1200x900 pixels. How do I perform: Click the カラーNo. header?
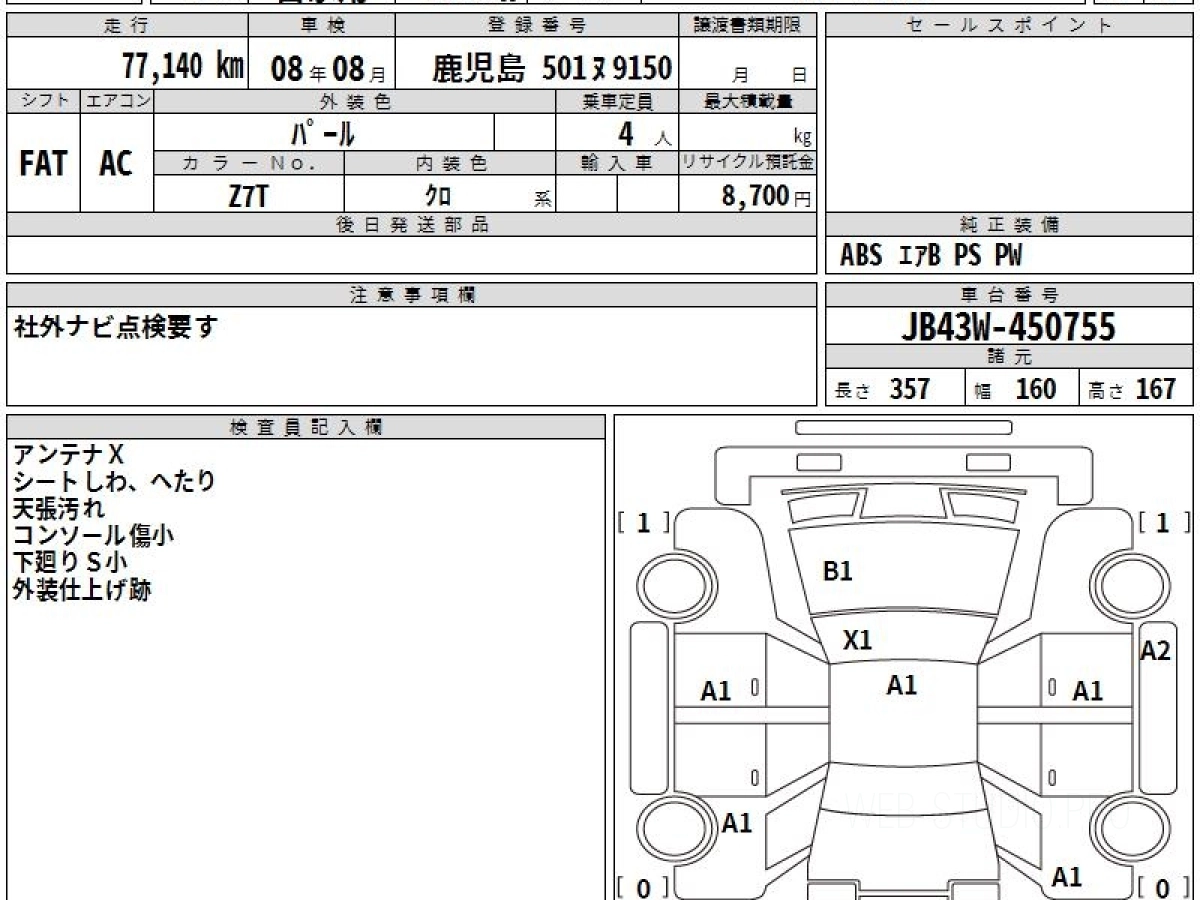tap(249, 163)
